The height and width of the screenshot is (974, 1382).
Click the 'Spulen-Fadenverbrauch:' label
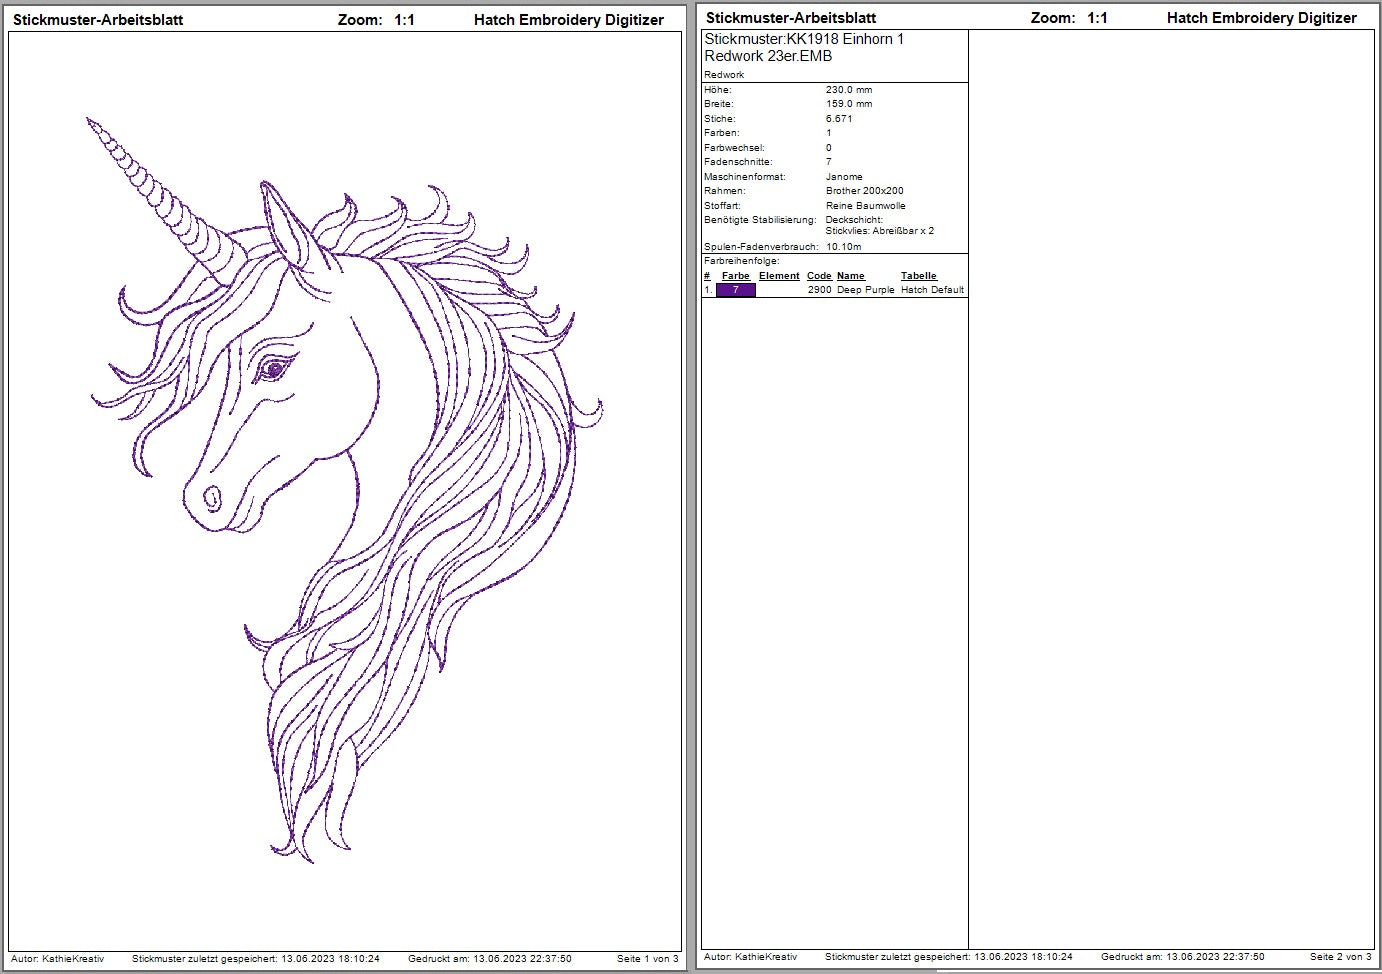[761, 247]
